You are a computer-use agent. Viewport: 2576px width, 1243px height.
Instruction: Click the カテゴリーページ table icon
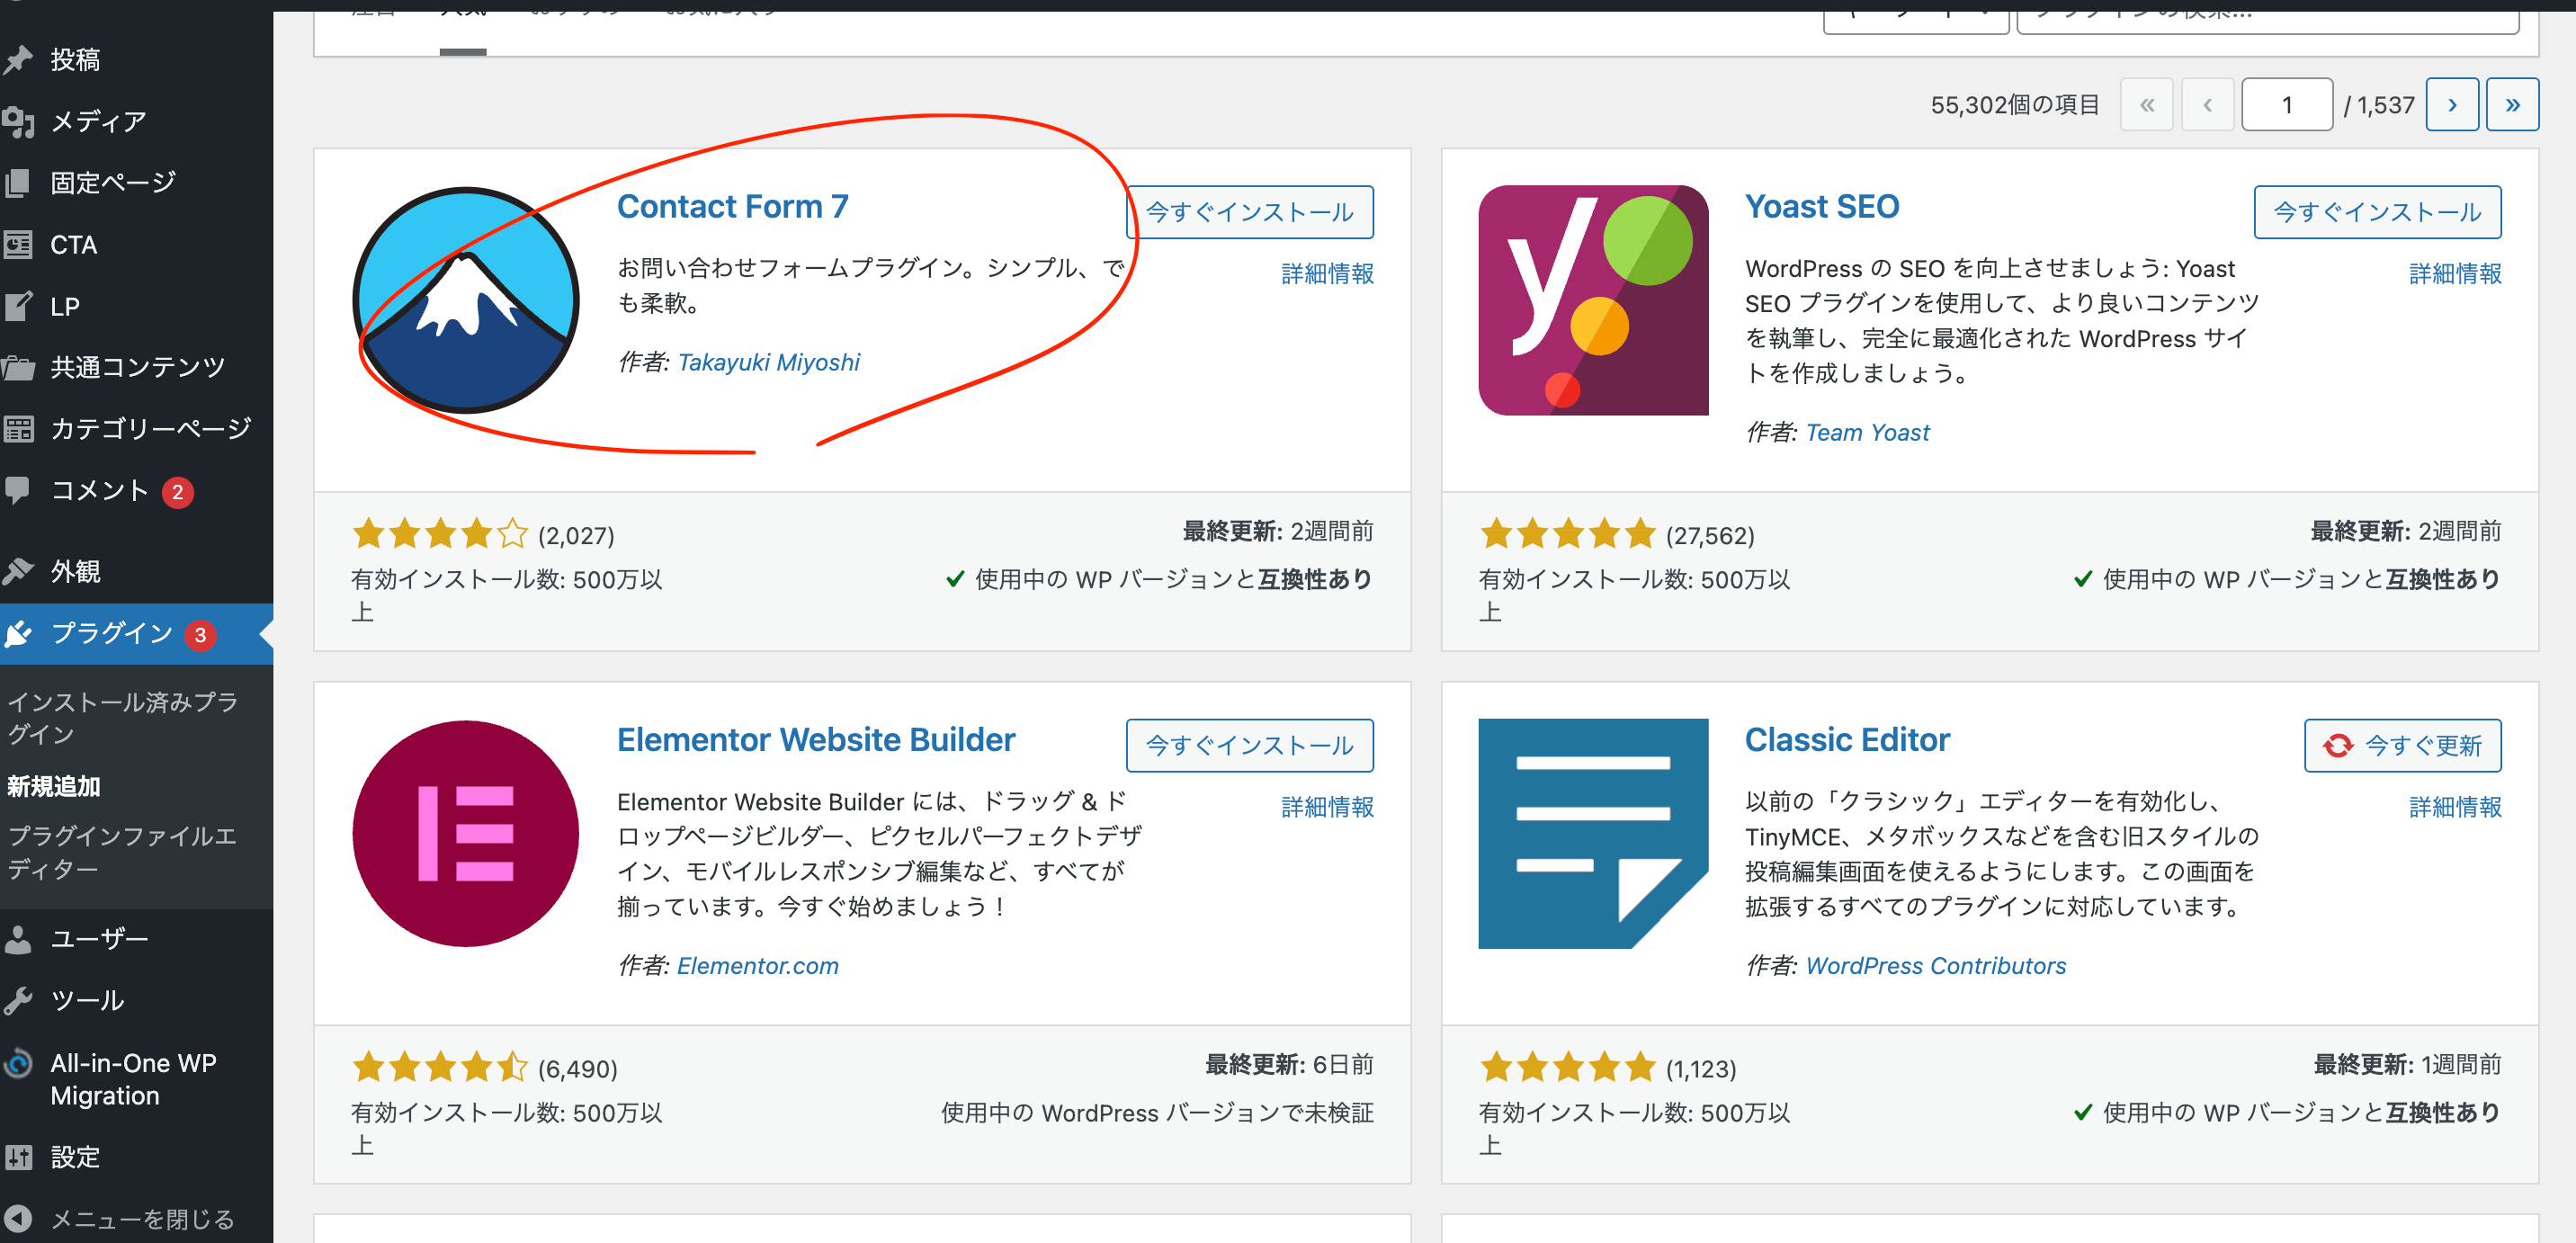pyautogui.click(x=18, y=429)
